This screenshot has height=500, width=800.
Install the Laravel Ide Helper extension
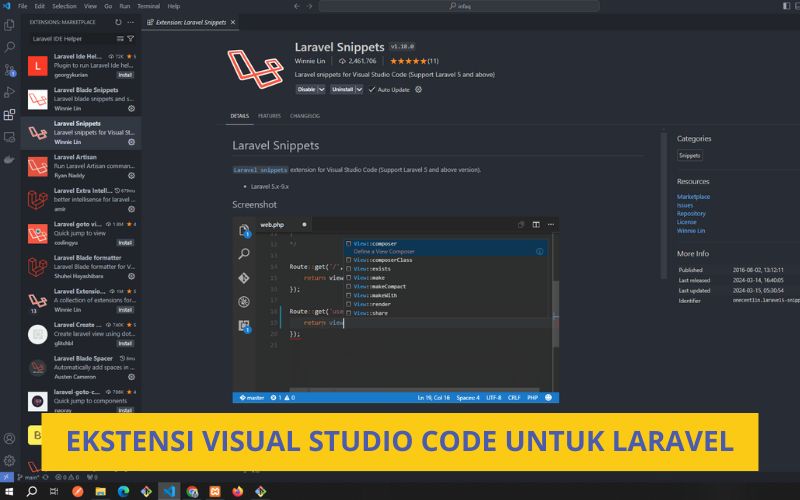125,75
